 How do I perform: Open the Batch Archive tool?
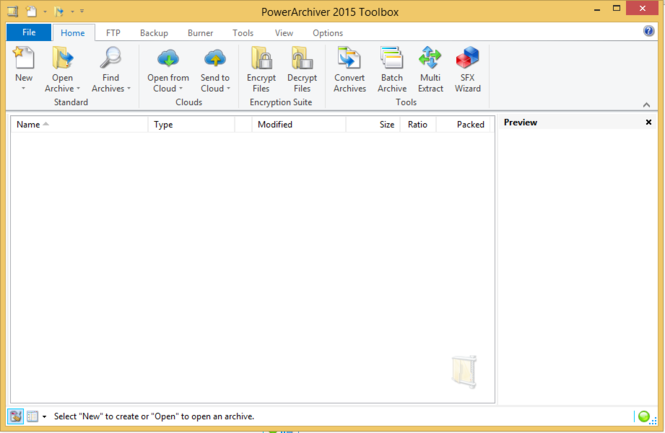(x=392, y=70)
